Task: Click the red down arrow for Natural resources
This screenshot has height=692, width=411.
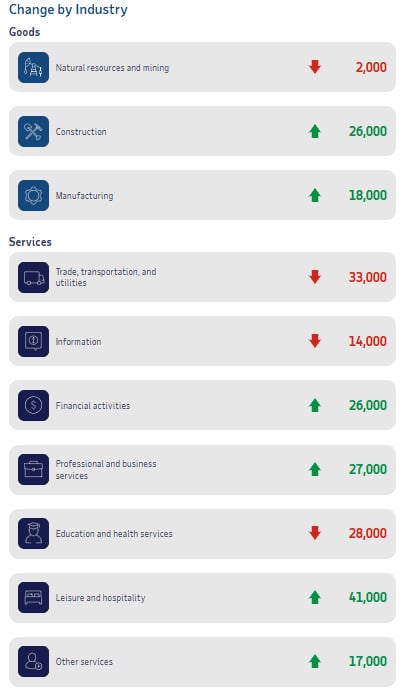Action: [315, 67]
